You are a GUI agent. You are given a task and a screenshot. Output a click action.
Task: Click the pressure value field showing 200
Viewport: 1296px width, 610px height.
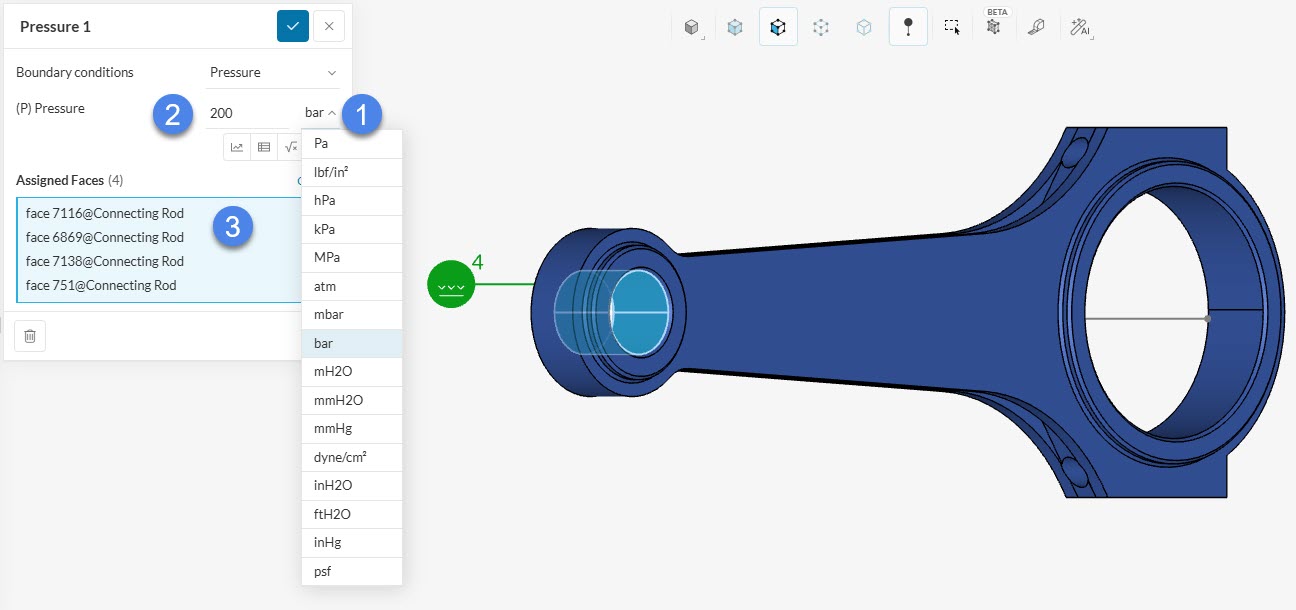point(245,113)
